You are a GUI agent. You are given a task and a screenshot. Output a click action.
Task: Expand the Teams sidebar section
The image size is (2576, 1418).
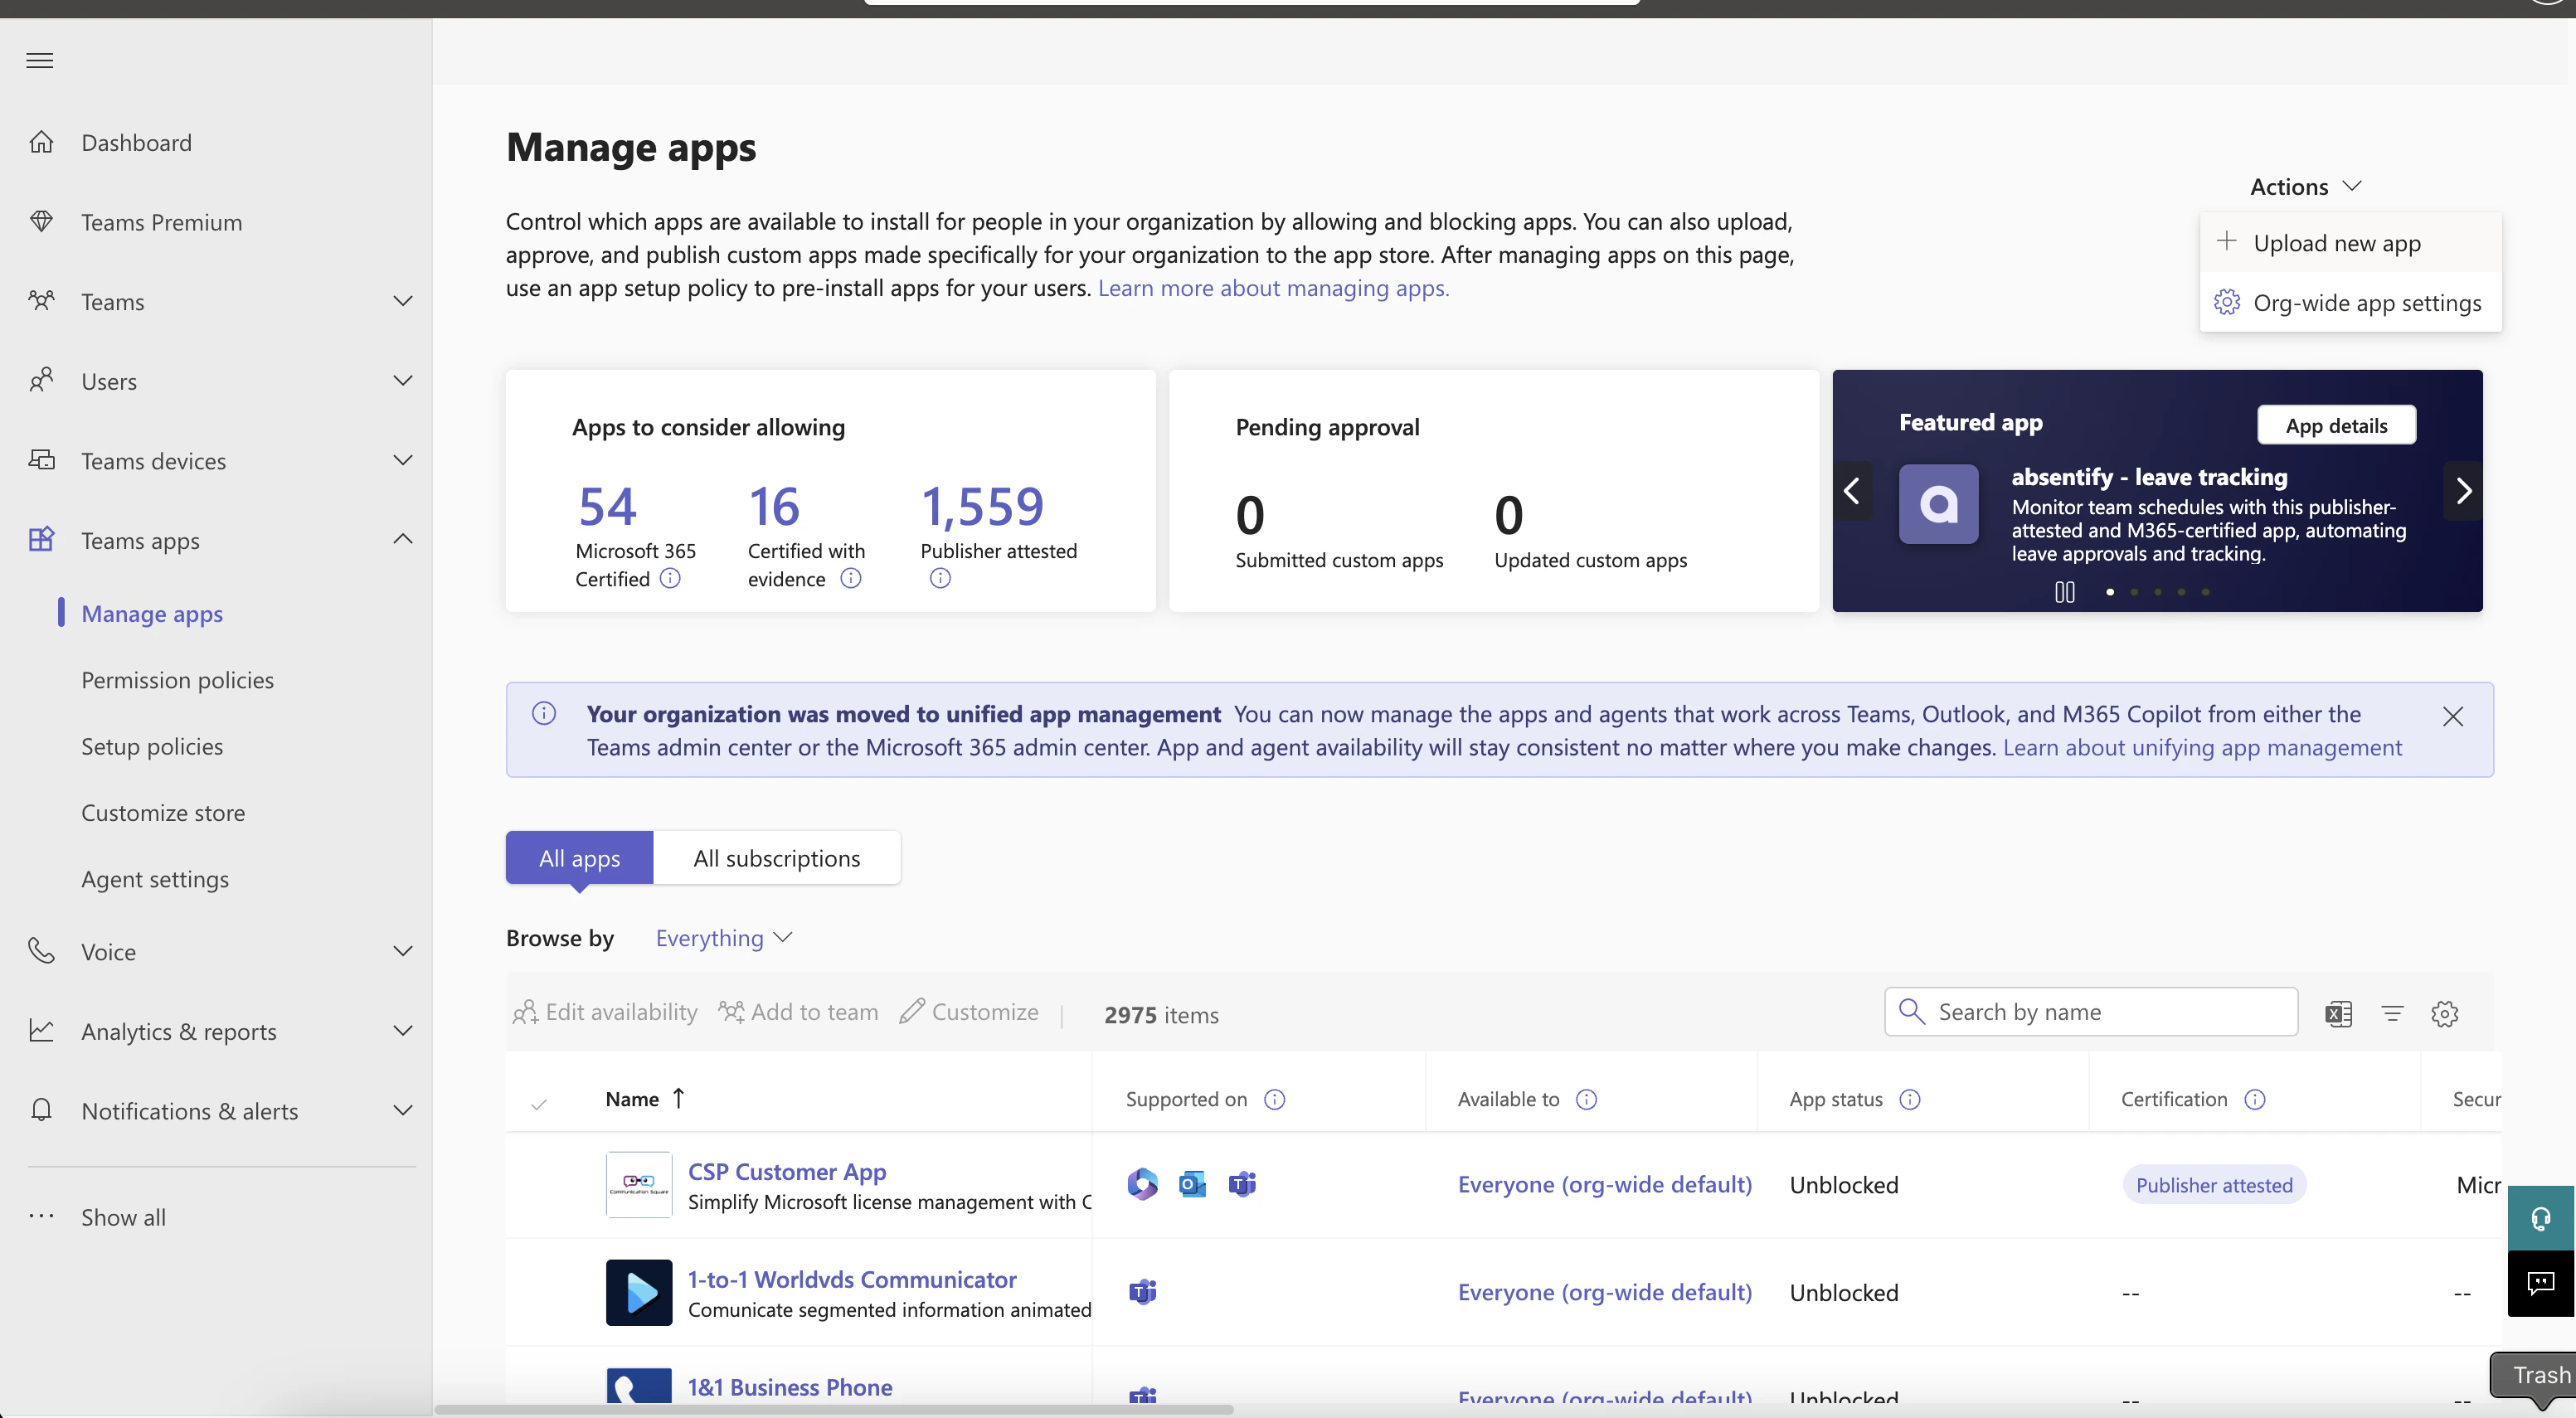tap(403, 300)
